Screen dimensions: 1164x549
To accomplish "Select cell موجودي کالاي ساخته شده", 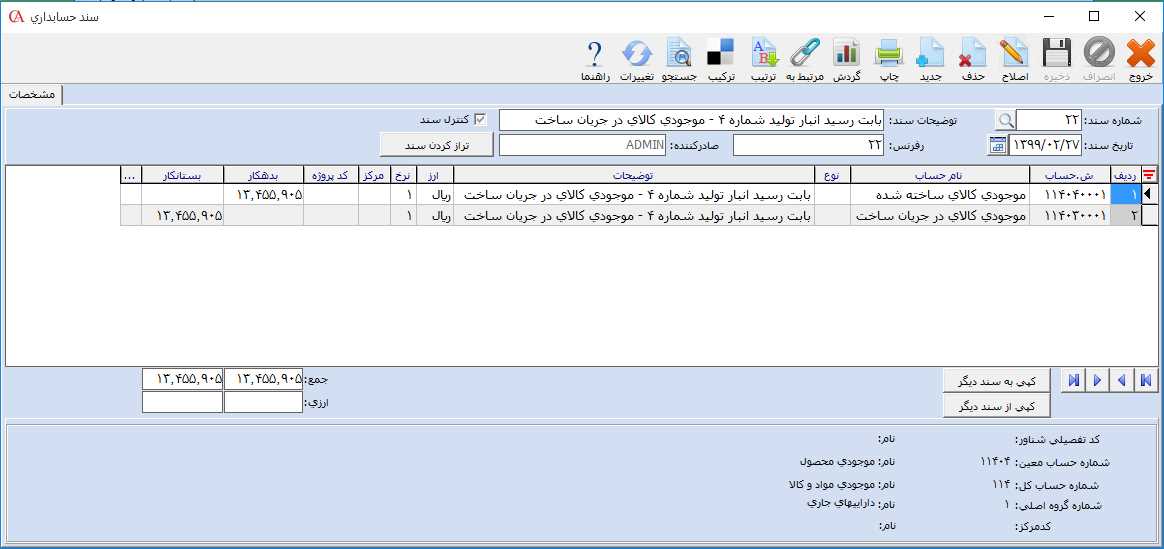I will pyautogui.click(x=940, y=194).
